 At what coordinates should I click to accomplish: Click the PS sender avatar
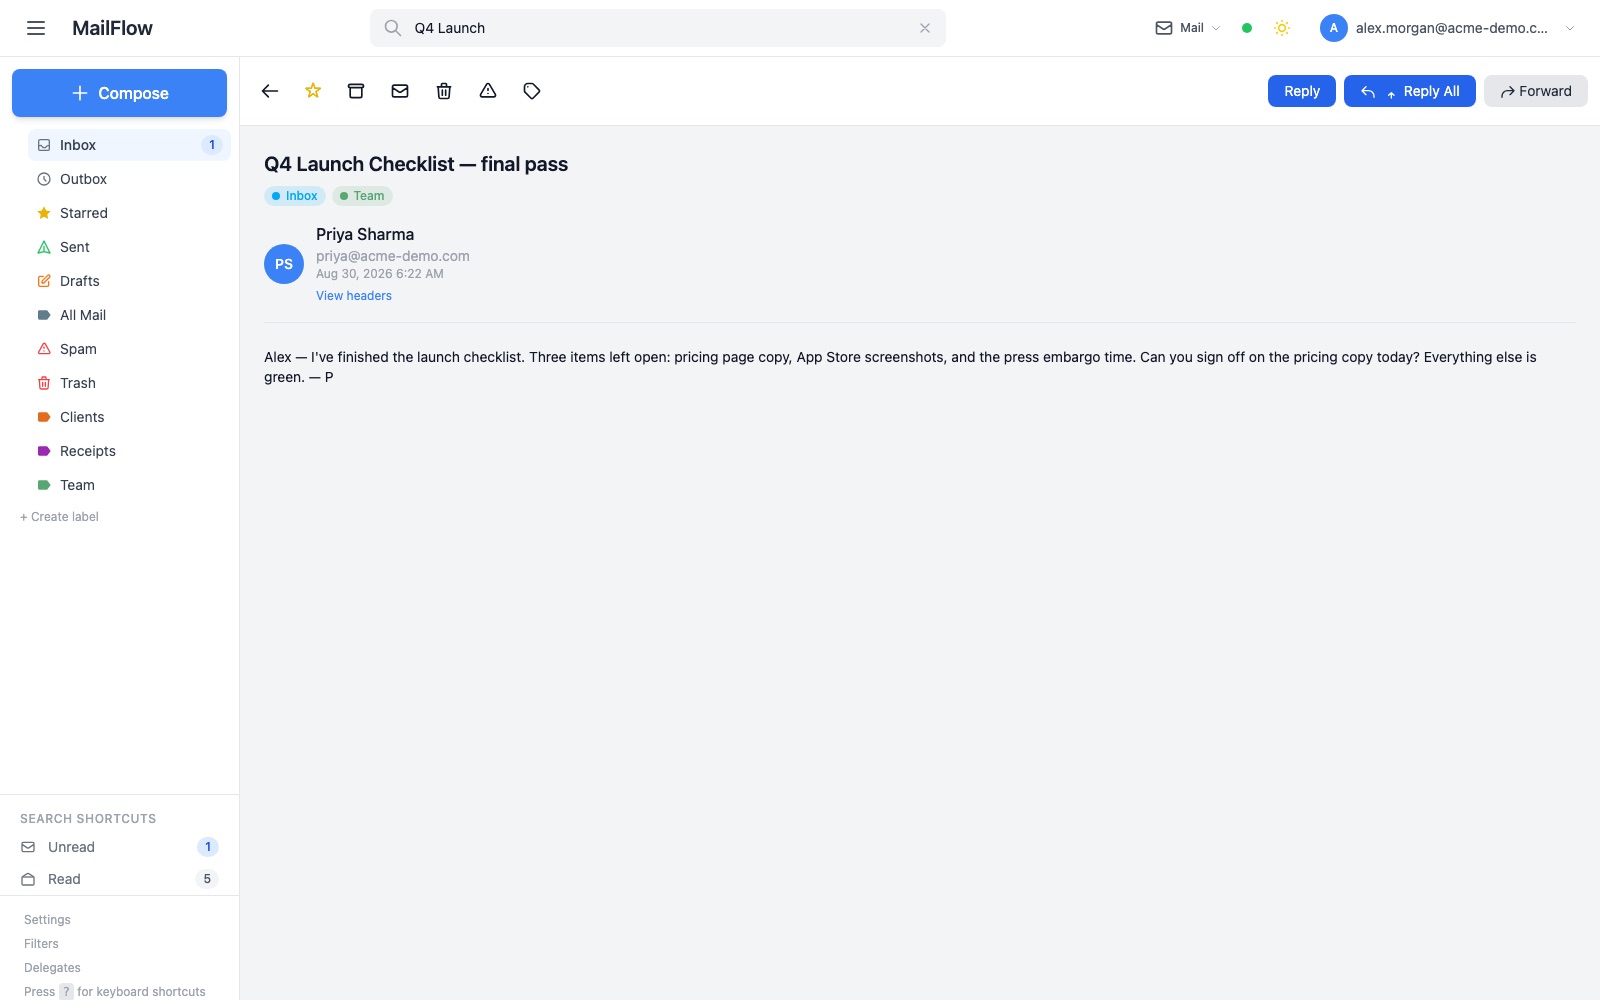pos(284,264)
